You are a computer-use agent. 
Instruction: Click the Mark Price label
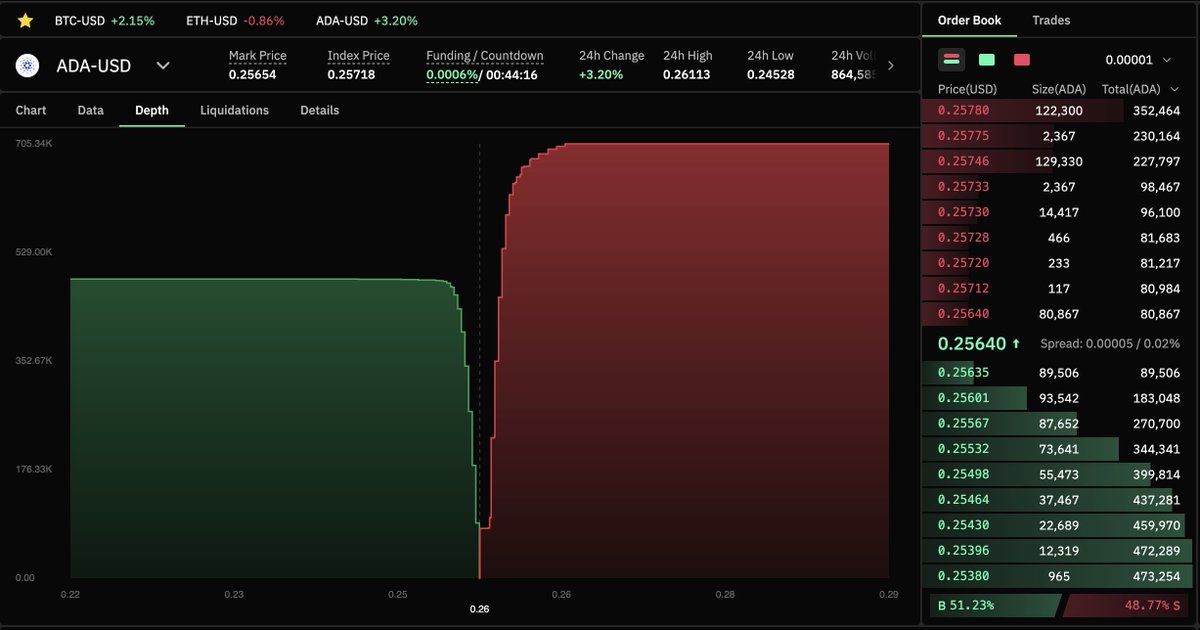tap(257, 56)
